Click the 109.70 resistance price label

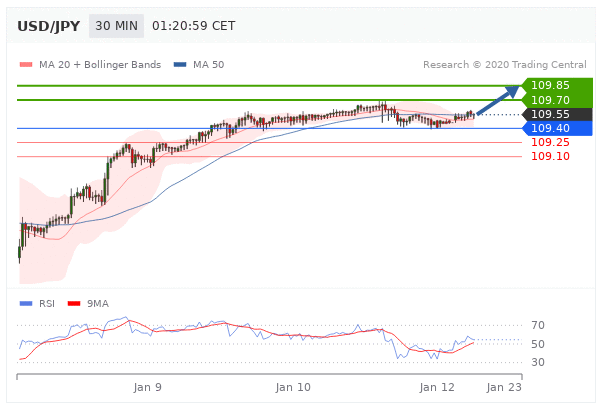tap(550, 100)
